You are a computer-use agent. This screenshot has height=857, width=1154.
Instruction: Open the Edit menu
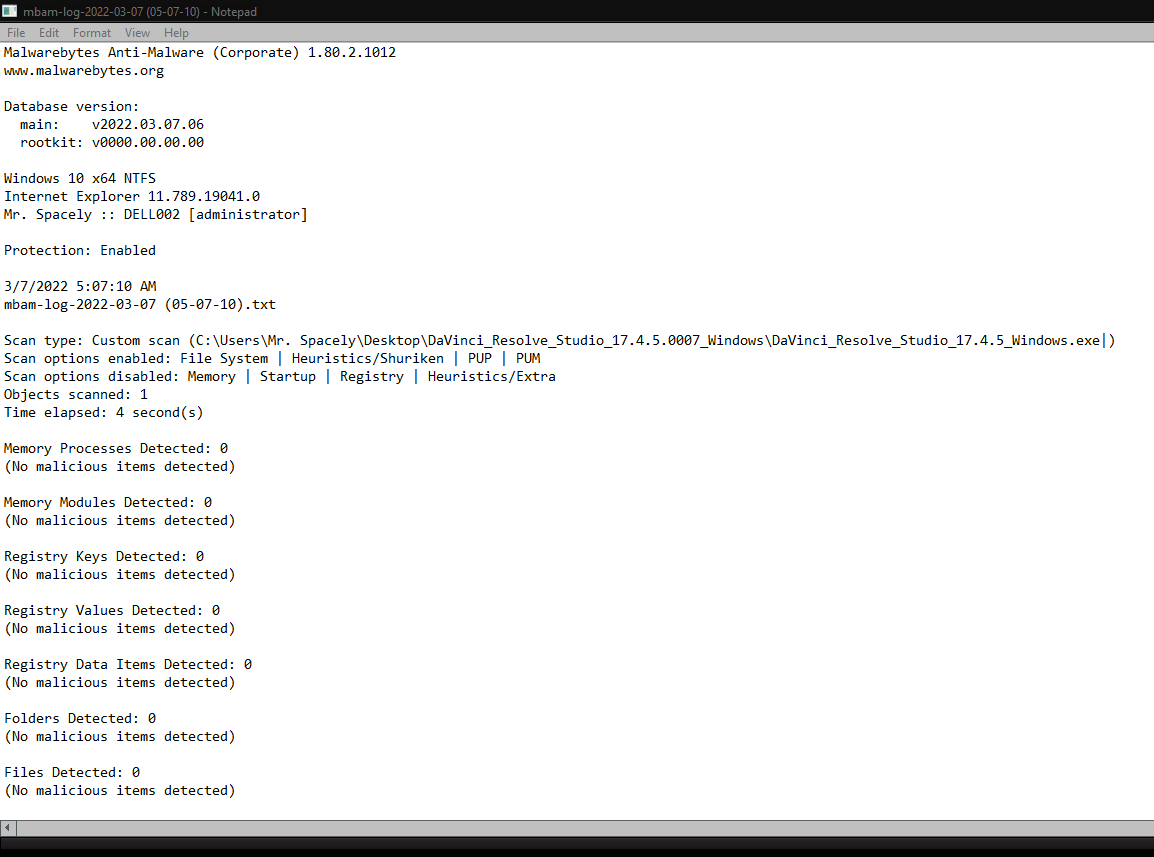(x=49, y=32)
